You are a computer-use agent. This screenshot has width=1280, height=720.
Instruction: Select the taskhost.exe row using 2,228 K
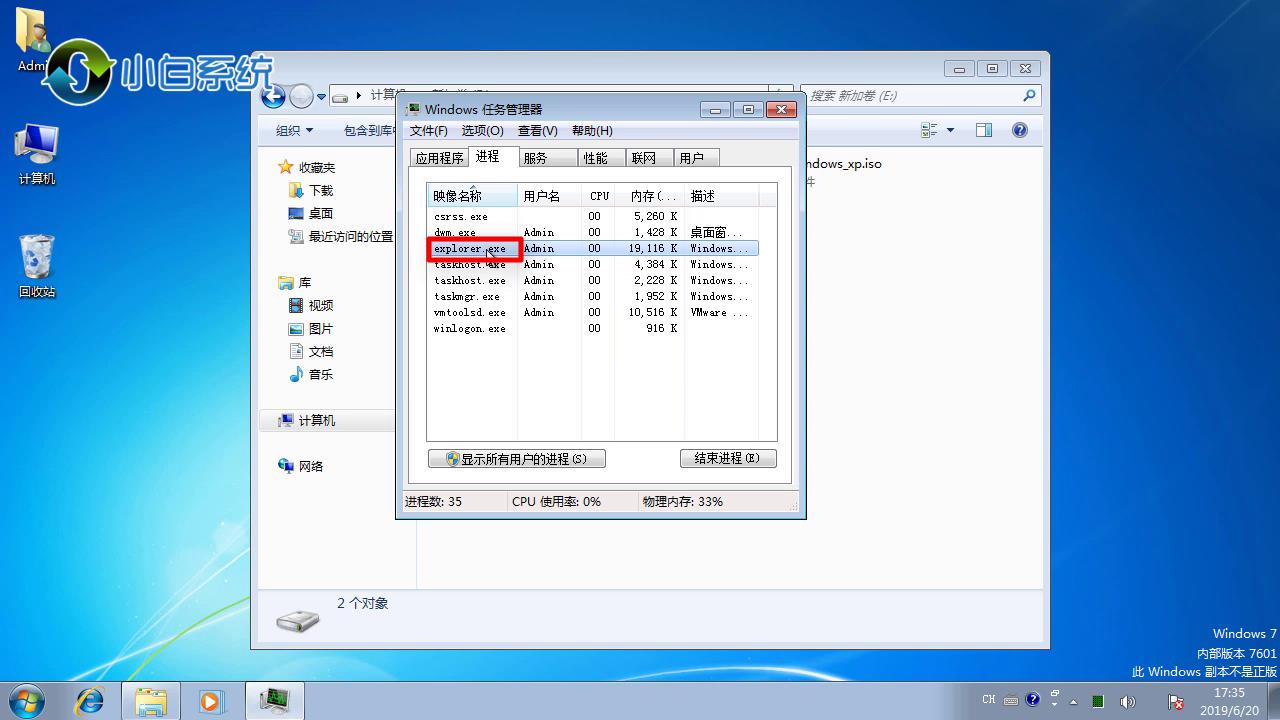pos(593,280)
